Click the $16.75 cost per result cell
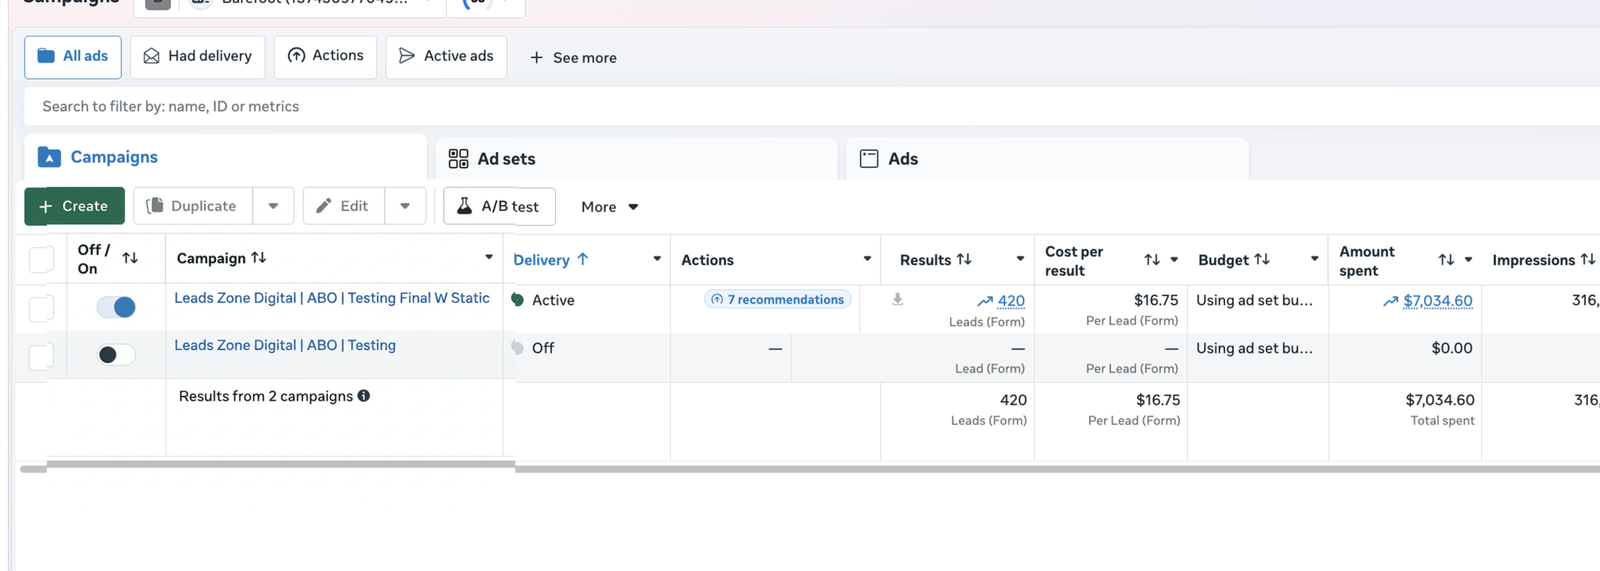This screenshot has width=1600, height=571. coord(1156,300)
